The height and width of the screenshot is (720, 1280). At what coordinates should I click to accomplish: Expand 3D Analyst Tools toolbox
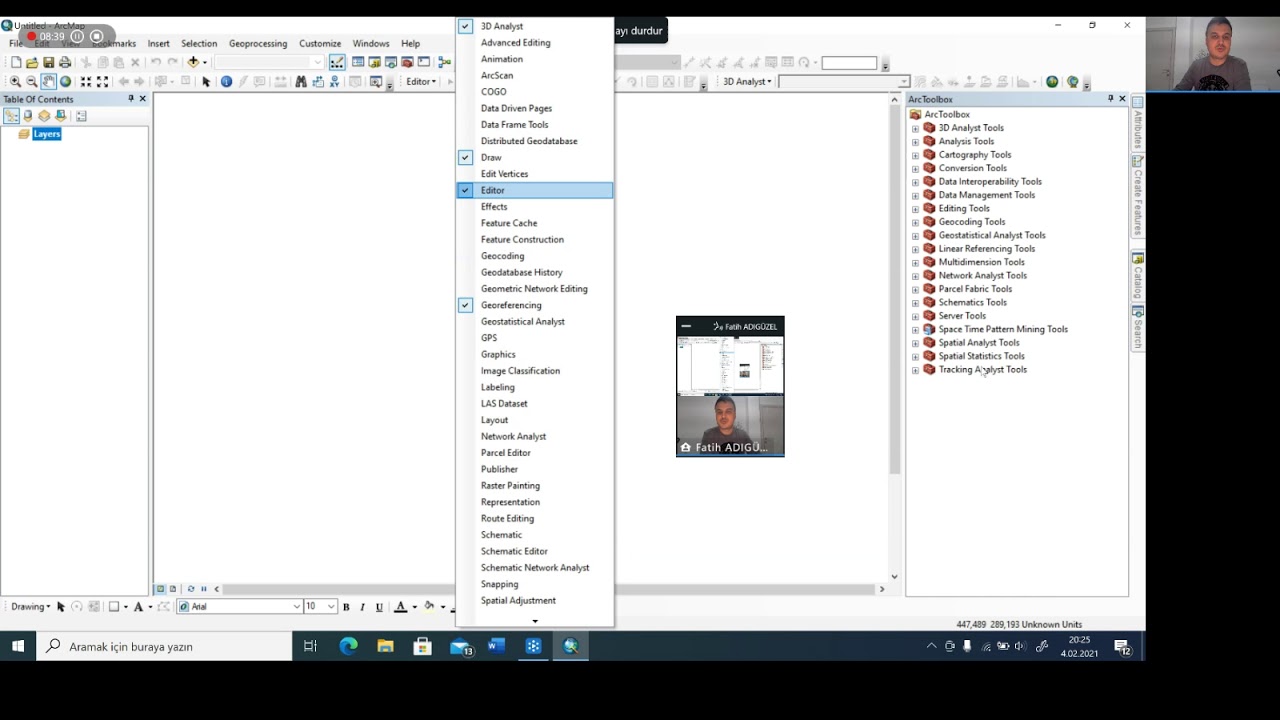point(915,128)
